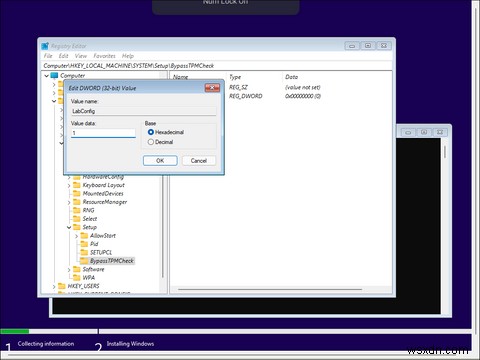Click the registry path address bar
Viewport: 480px width, 360px height.
coord(217,66)
